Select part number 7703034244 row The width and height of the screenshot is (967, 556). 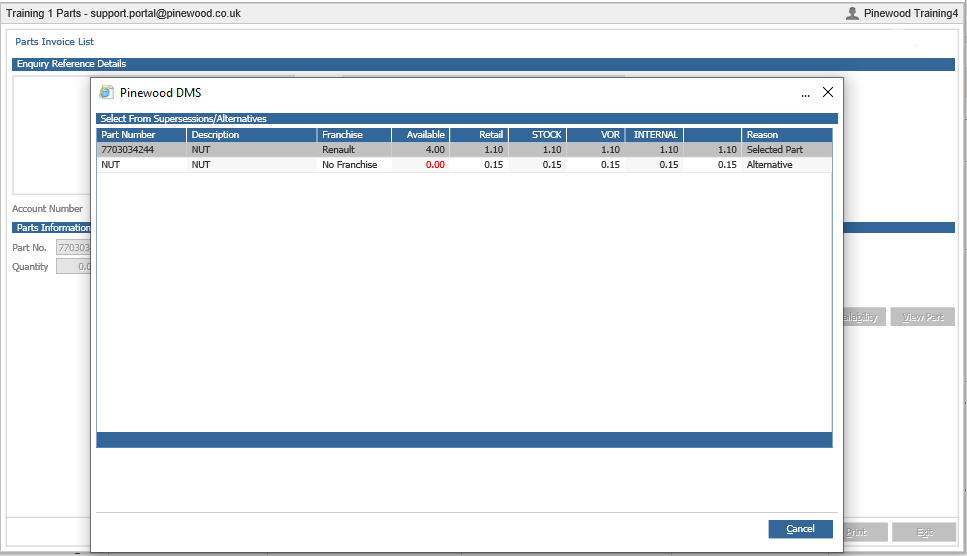pyautogui.click(x=464, y=150)
